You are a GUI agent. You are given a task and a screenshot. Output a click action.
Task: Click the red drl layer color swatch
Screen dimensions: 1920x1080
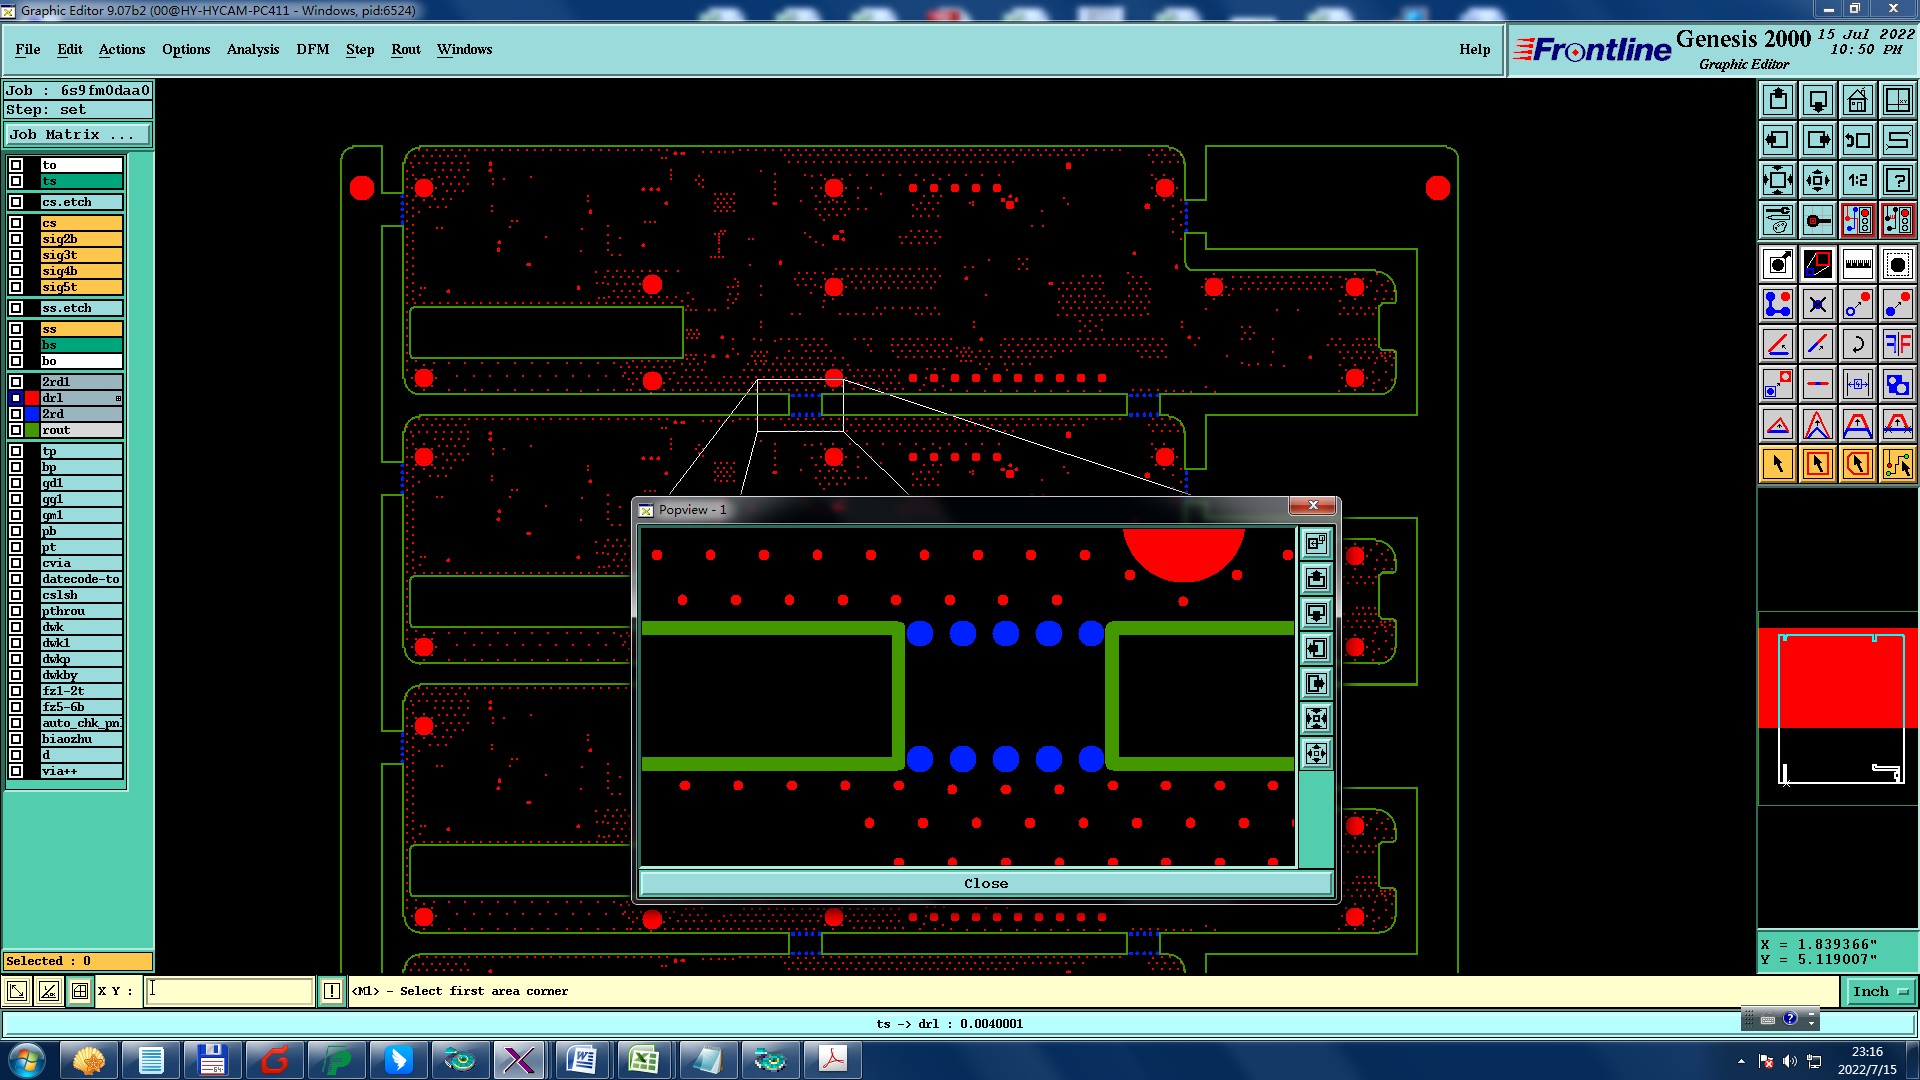[x=32, y=398]
